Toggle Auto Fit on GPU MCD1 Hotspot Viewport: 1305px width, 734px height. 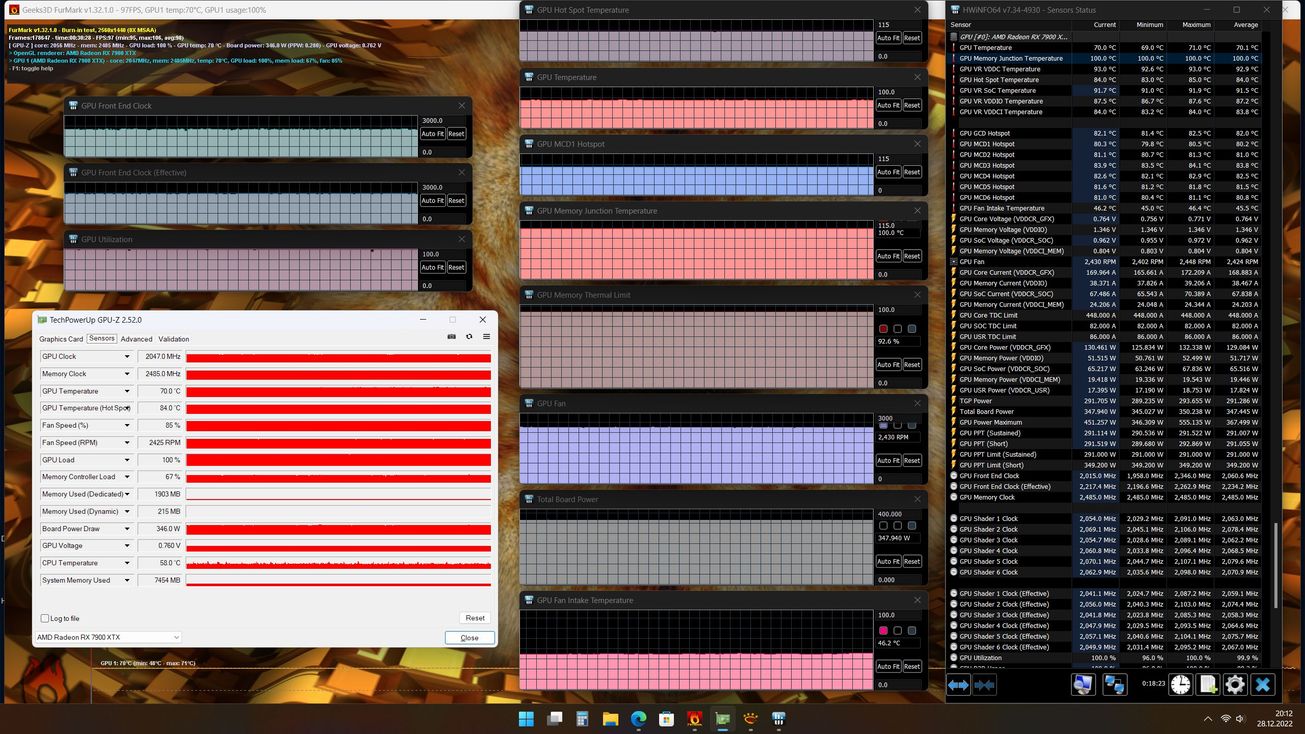click(x=888, y=172)
